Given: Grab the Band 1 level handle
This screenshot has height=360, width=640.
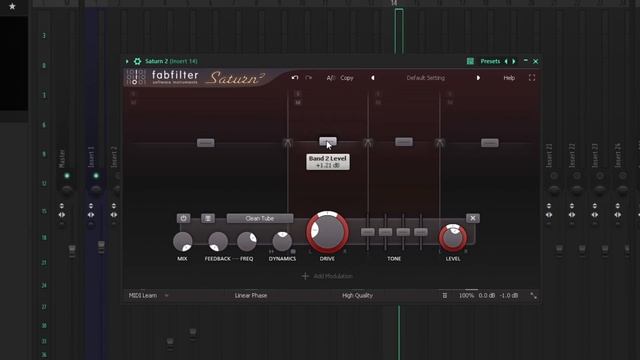Looking at the screenshot, I should coord(206,143).
